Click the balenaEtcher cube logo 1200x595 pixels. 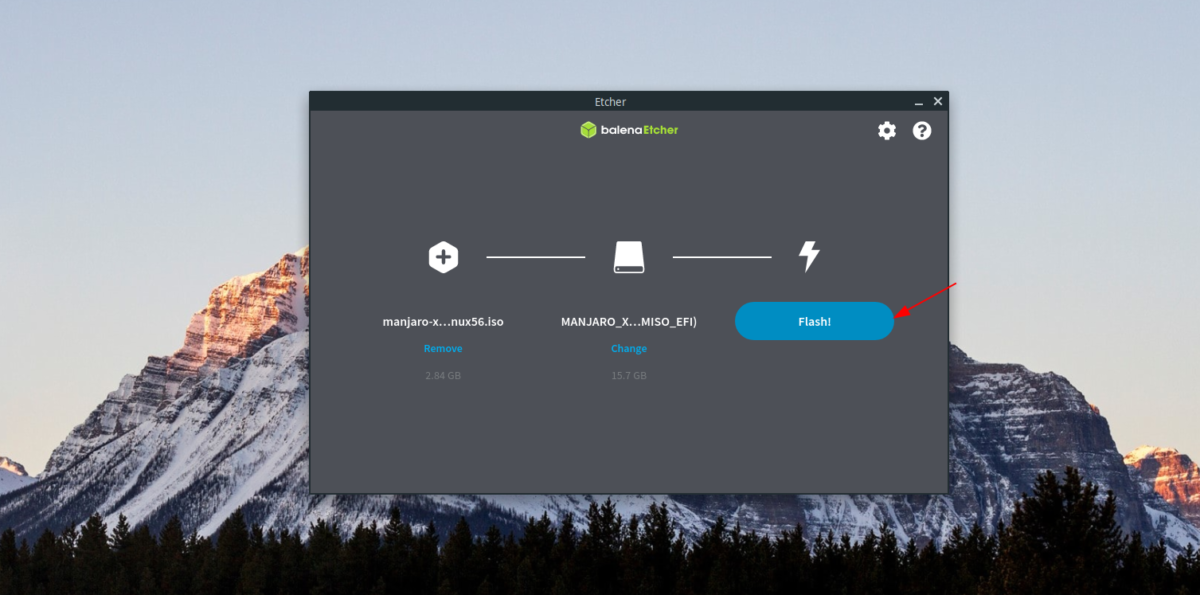(x=588, y=129)
